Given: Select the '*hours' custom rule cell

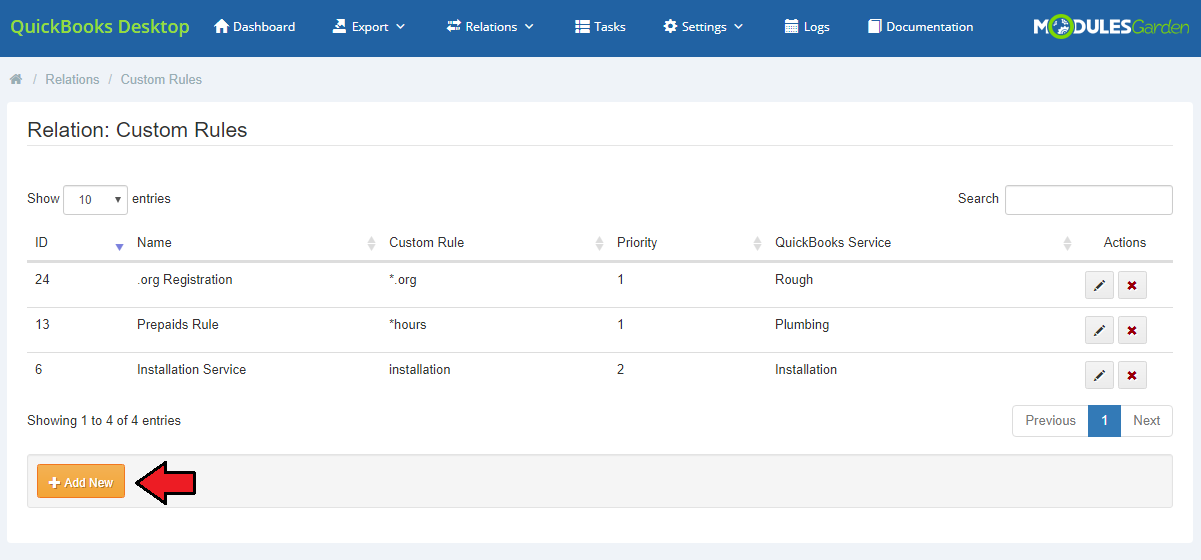Looking at the screenshot, I should pos(408,325).
